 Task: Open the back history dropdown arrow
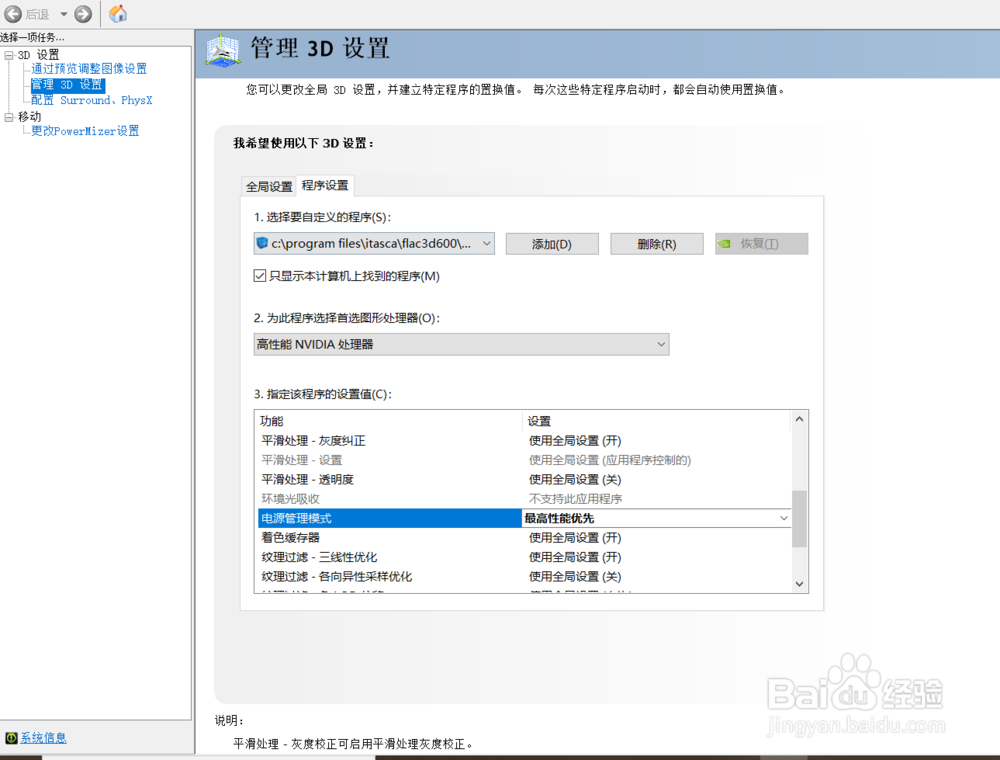pyautogui.click(x=64, y=14)
